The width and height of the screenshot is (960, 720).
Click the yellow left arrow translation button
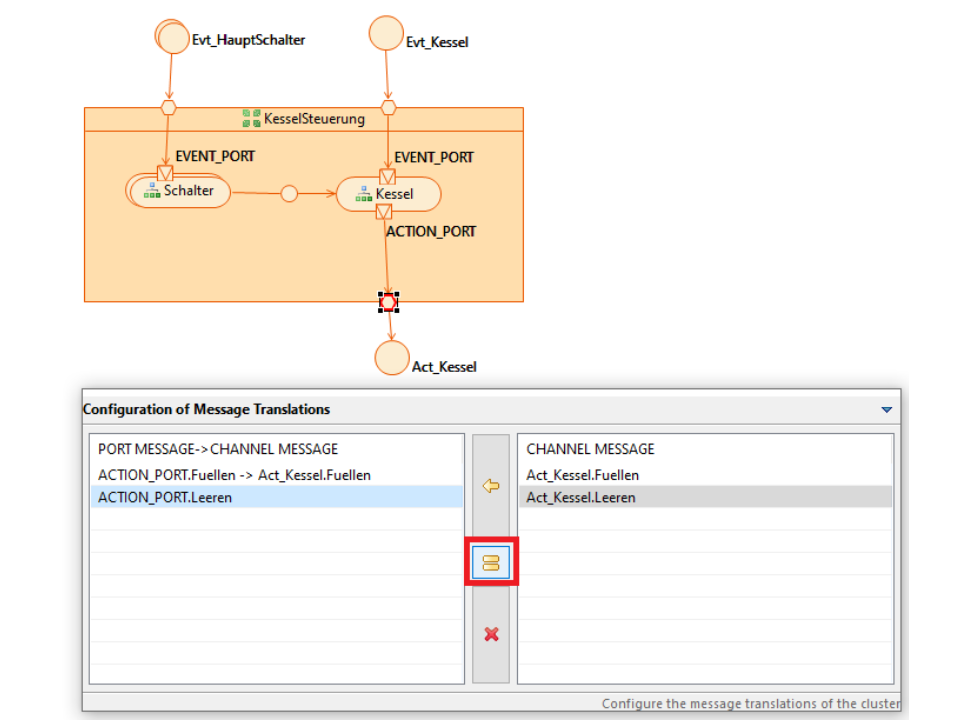click(x=490, y=487)
